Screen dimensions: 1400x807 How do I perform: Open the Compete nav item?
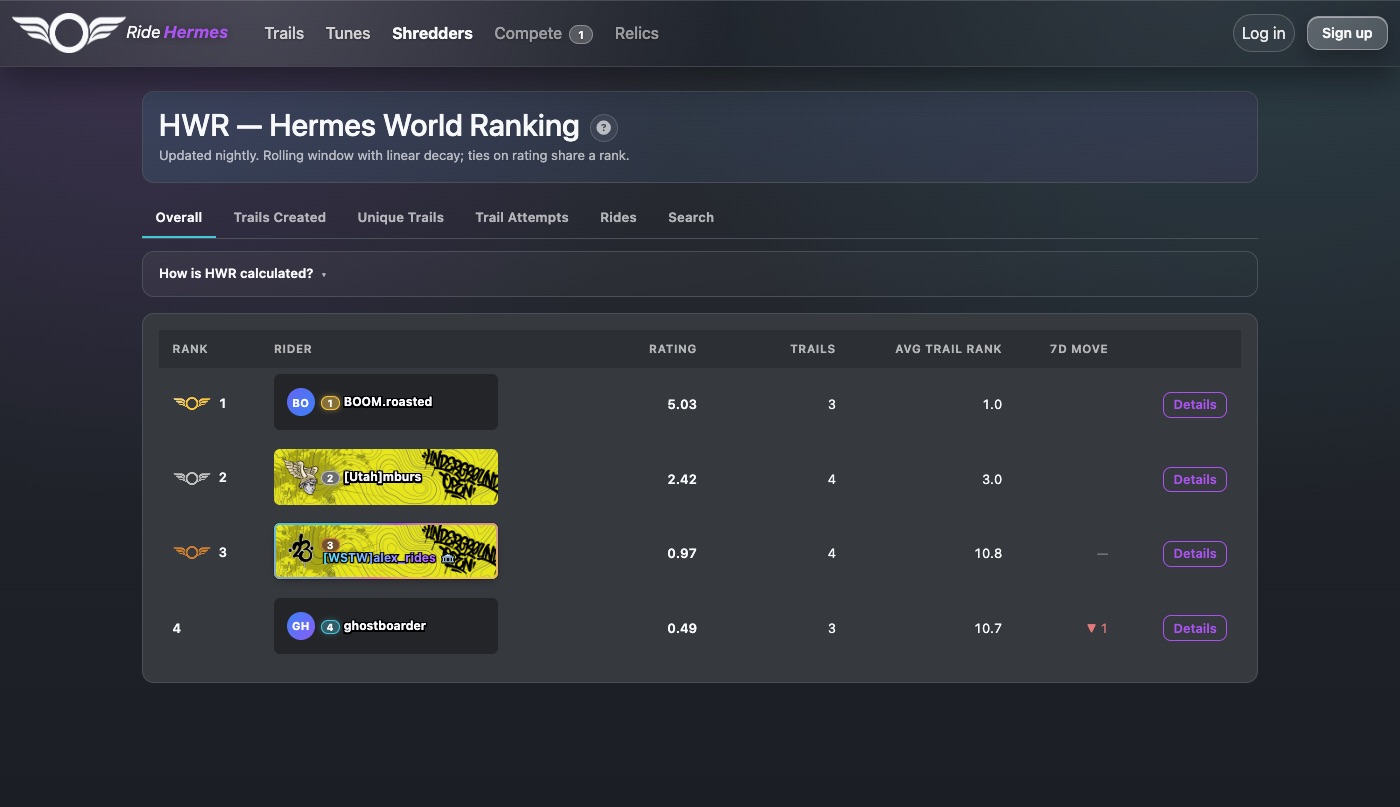click(x=528, y=33)
